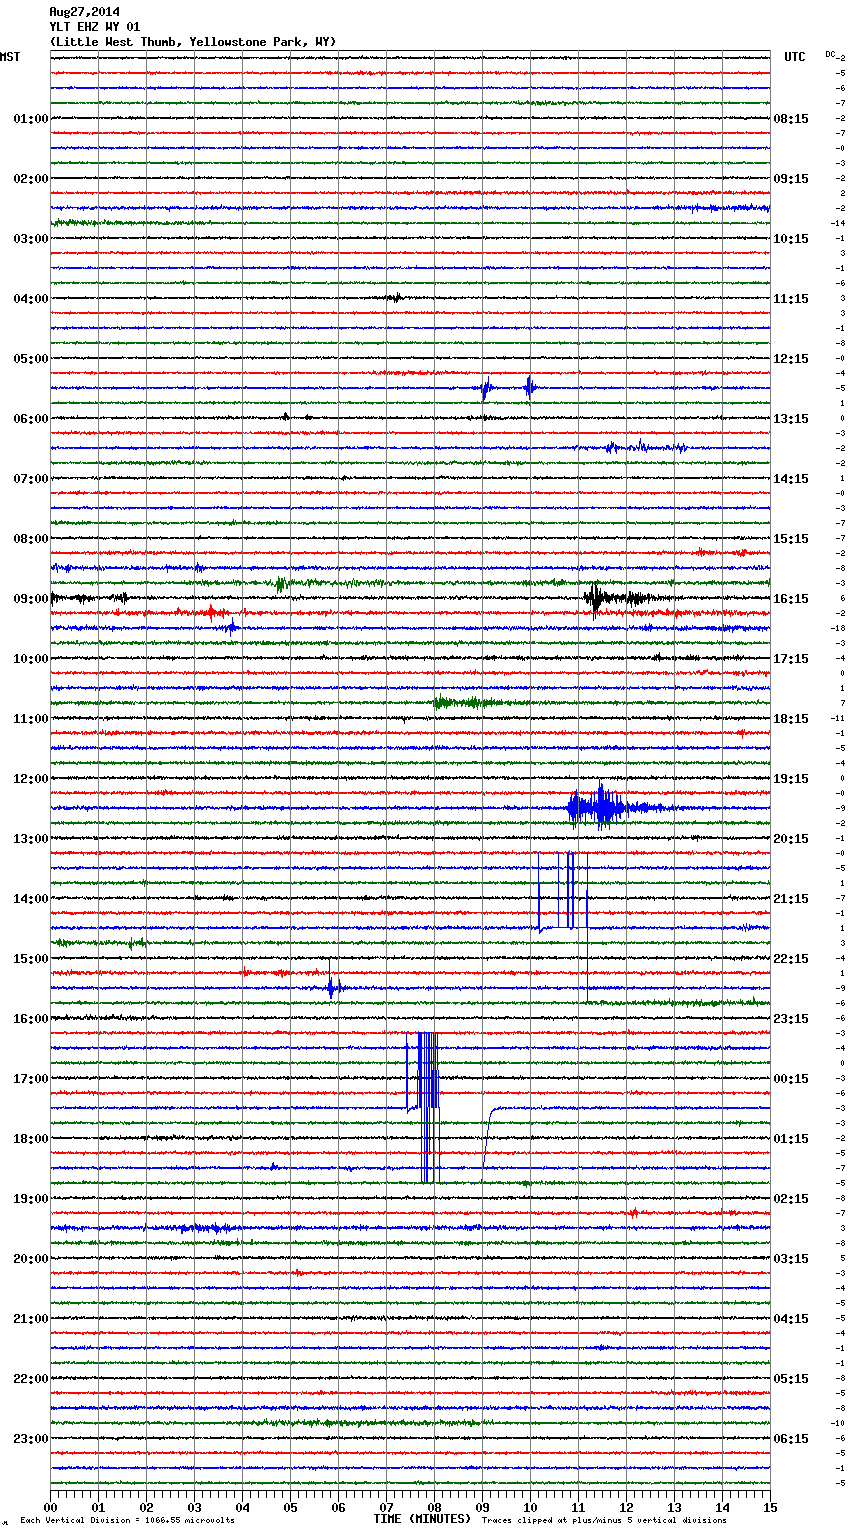This screenshot has width=850, height=1534.
Task: Select the 12:00 MST row label
Action: tap(30, 779)
